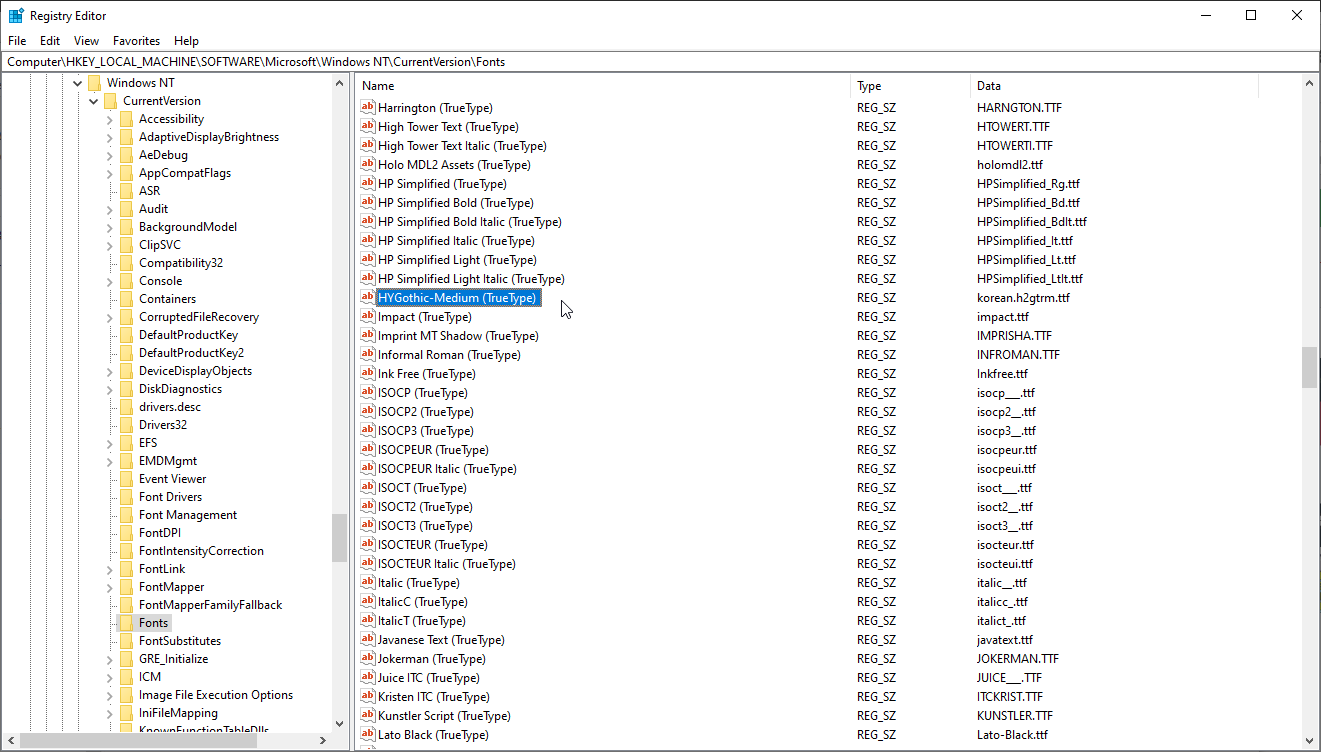Collapse the CurrentVersion tree node
Image resolution: width=1321 pixels, height=752 pixels.
pyautogui.click(x=93, y=101)
